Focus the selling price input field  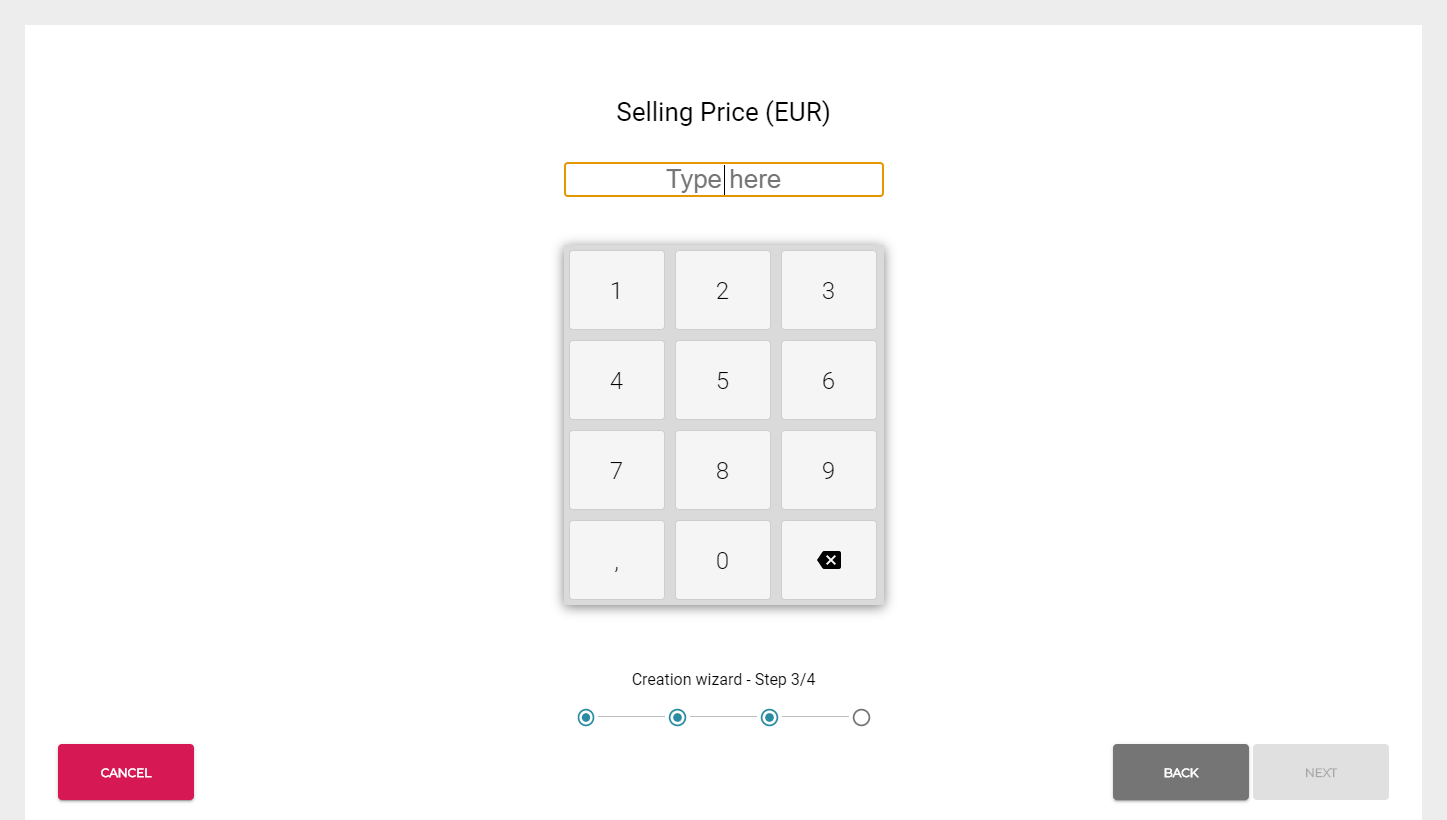pyautogui.click(x=723, y=179)
